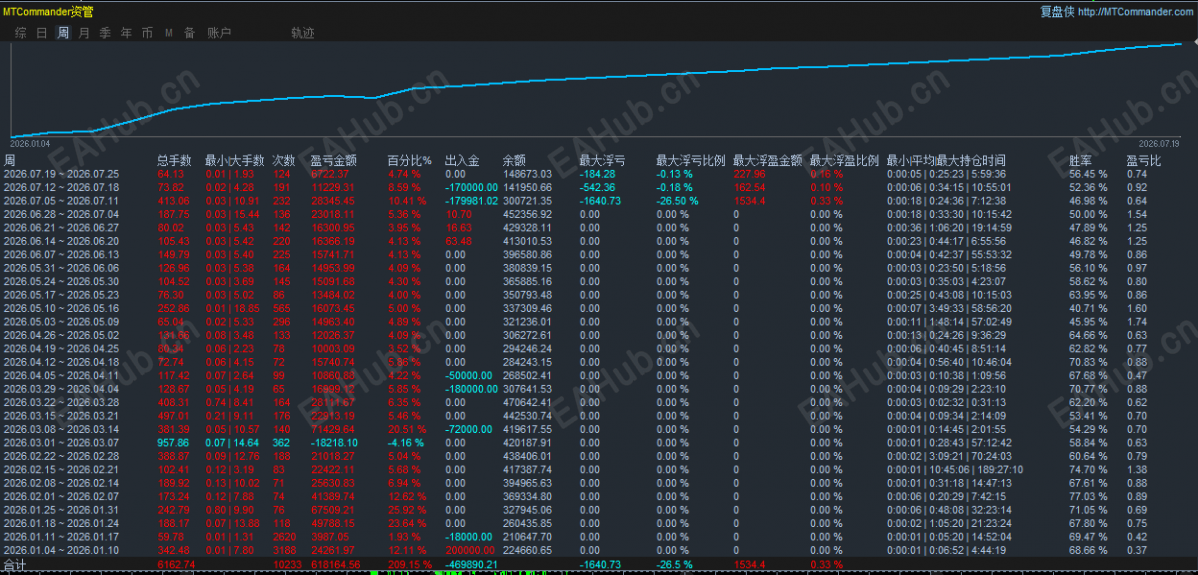
Task: Click the 3188 trade count cell
Action: (x=283, y=550)
